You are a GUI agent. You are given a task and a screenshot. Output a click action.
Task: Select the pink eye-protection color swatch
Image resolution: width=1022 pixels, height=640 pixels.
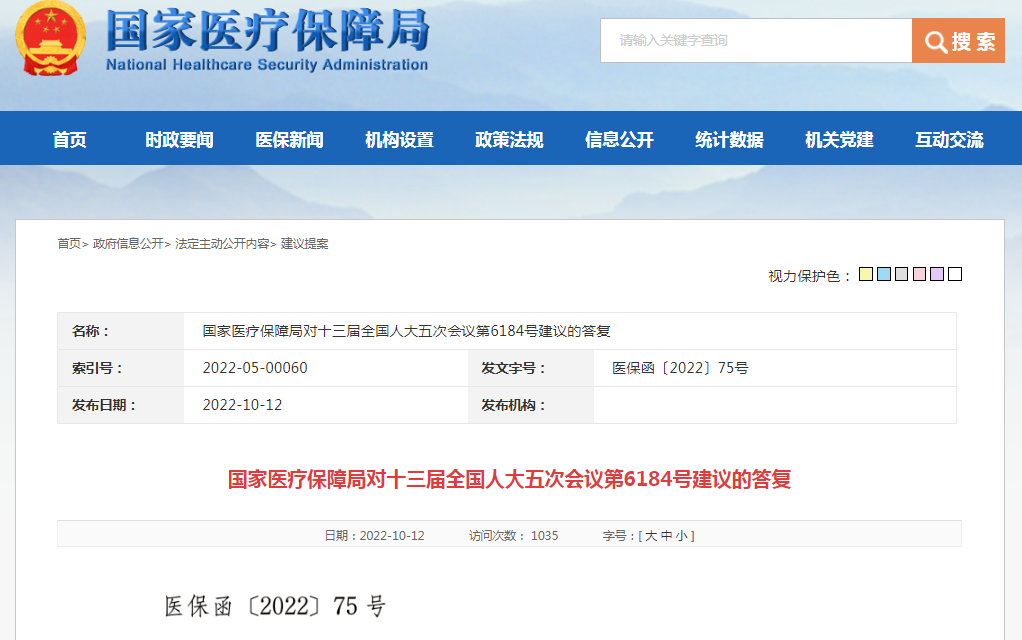[919, 274]
